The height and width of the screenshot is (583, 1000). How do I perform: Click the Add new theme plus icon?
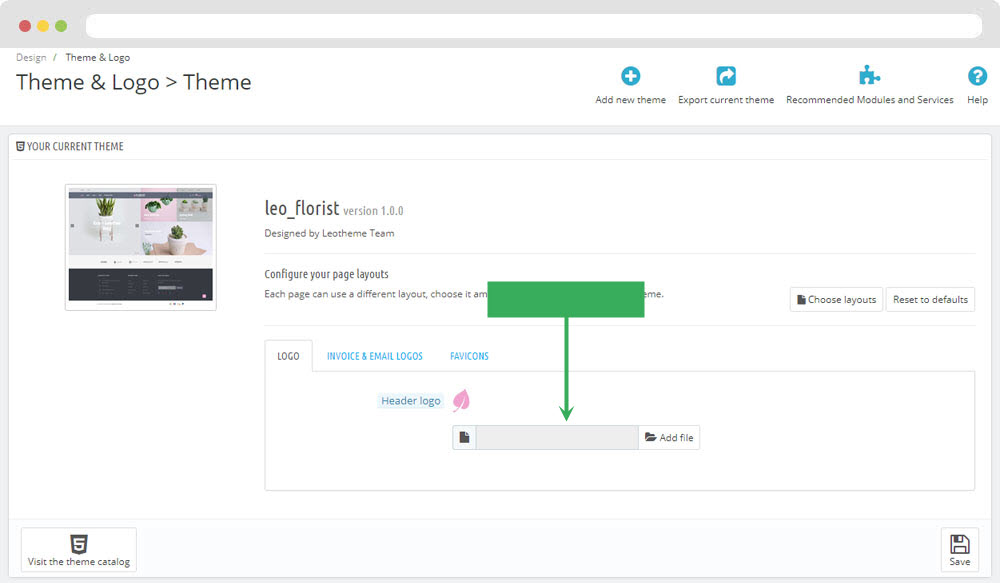[x=630, y=76]
